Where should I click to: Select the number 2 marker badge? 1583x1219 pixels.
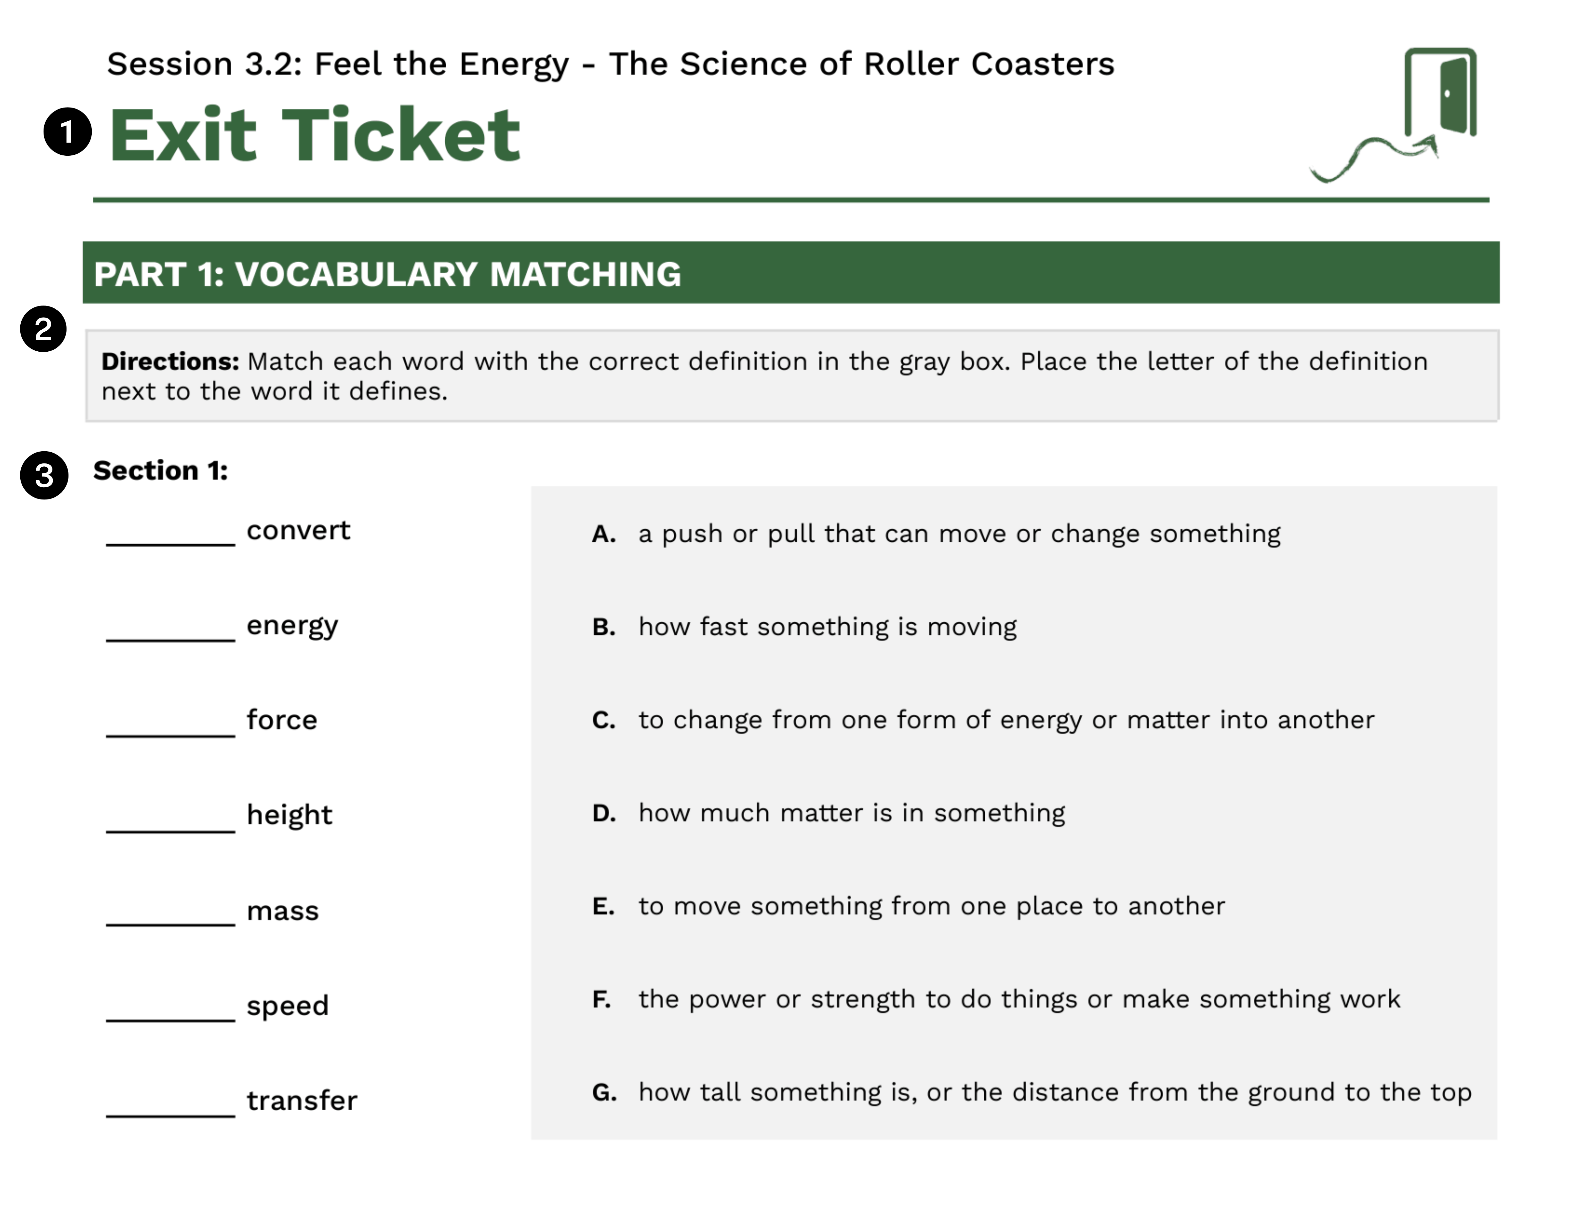pos(43,329)
